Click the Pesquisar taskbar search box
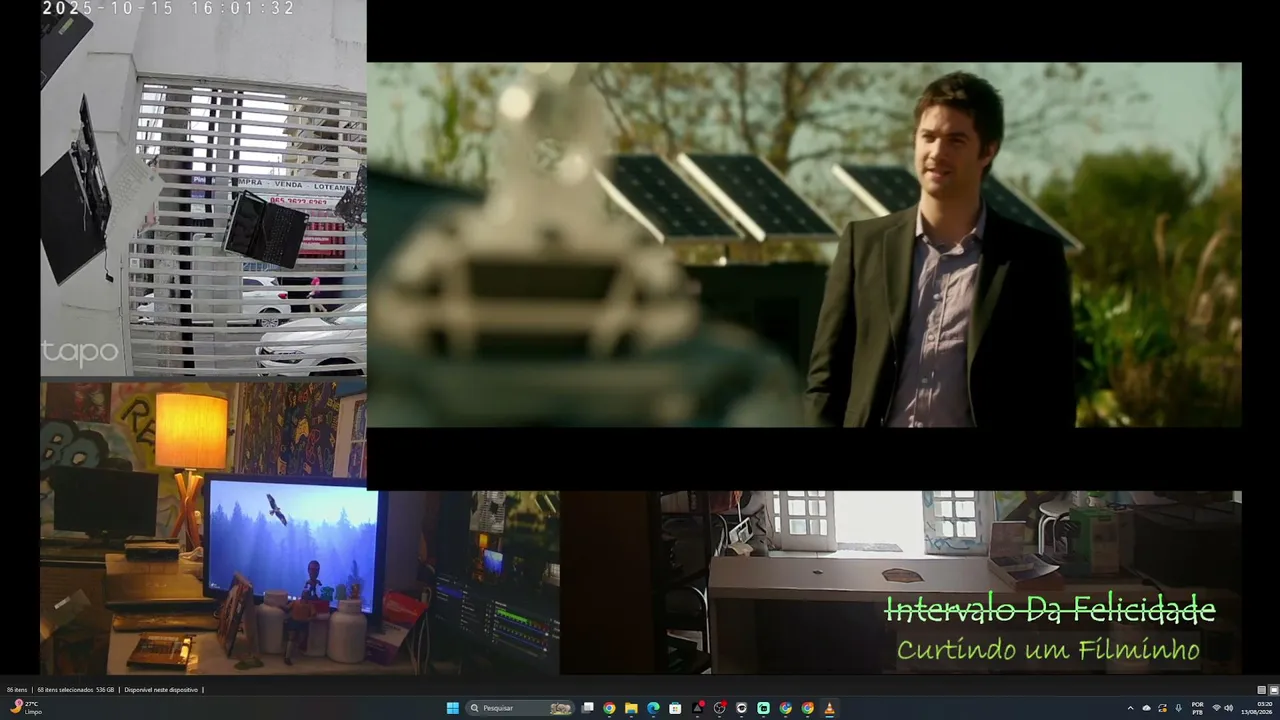Image resolution: width=1280 pixels, height=720 pixels. (520, 708)
